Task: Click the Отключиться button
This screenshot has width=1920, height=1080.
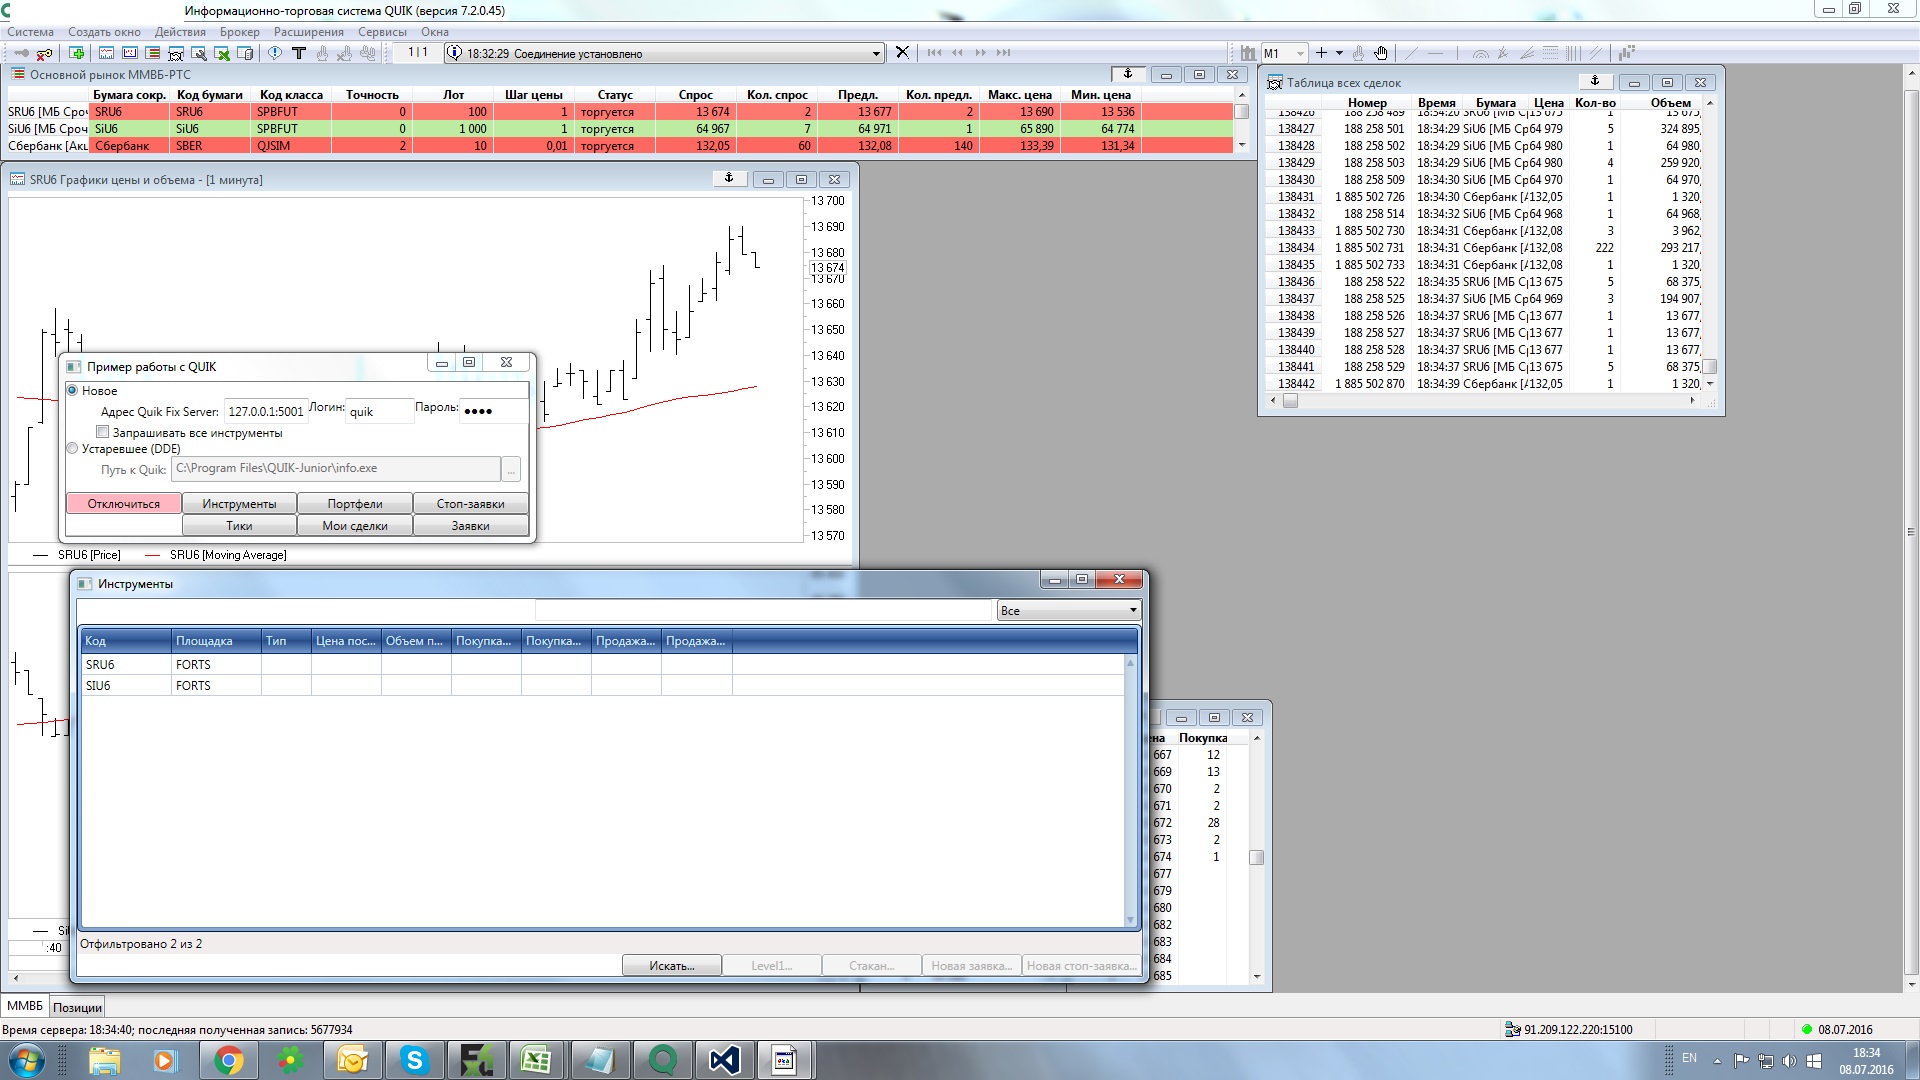Action: click(124, 503)
